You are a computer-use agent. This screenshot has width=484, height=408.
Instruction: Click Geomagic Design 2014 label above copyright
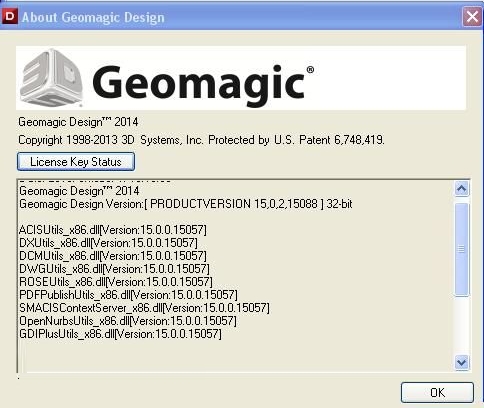(x=78, y=122)
